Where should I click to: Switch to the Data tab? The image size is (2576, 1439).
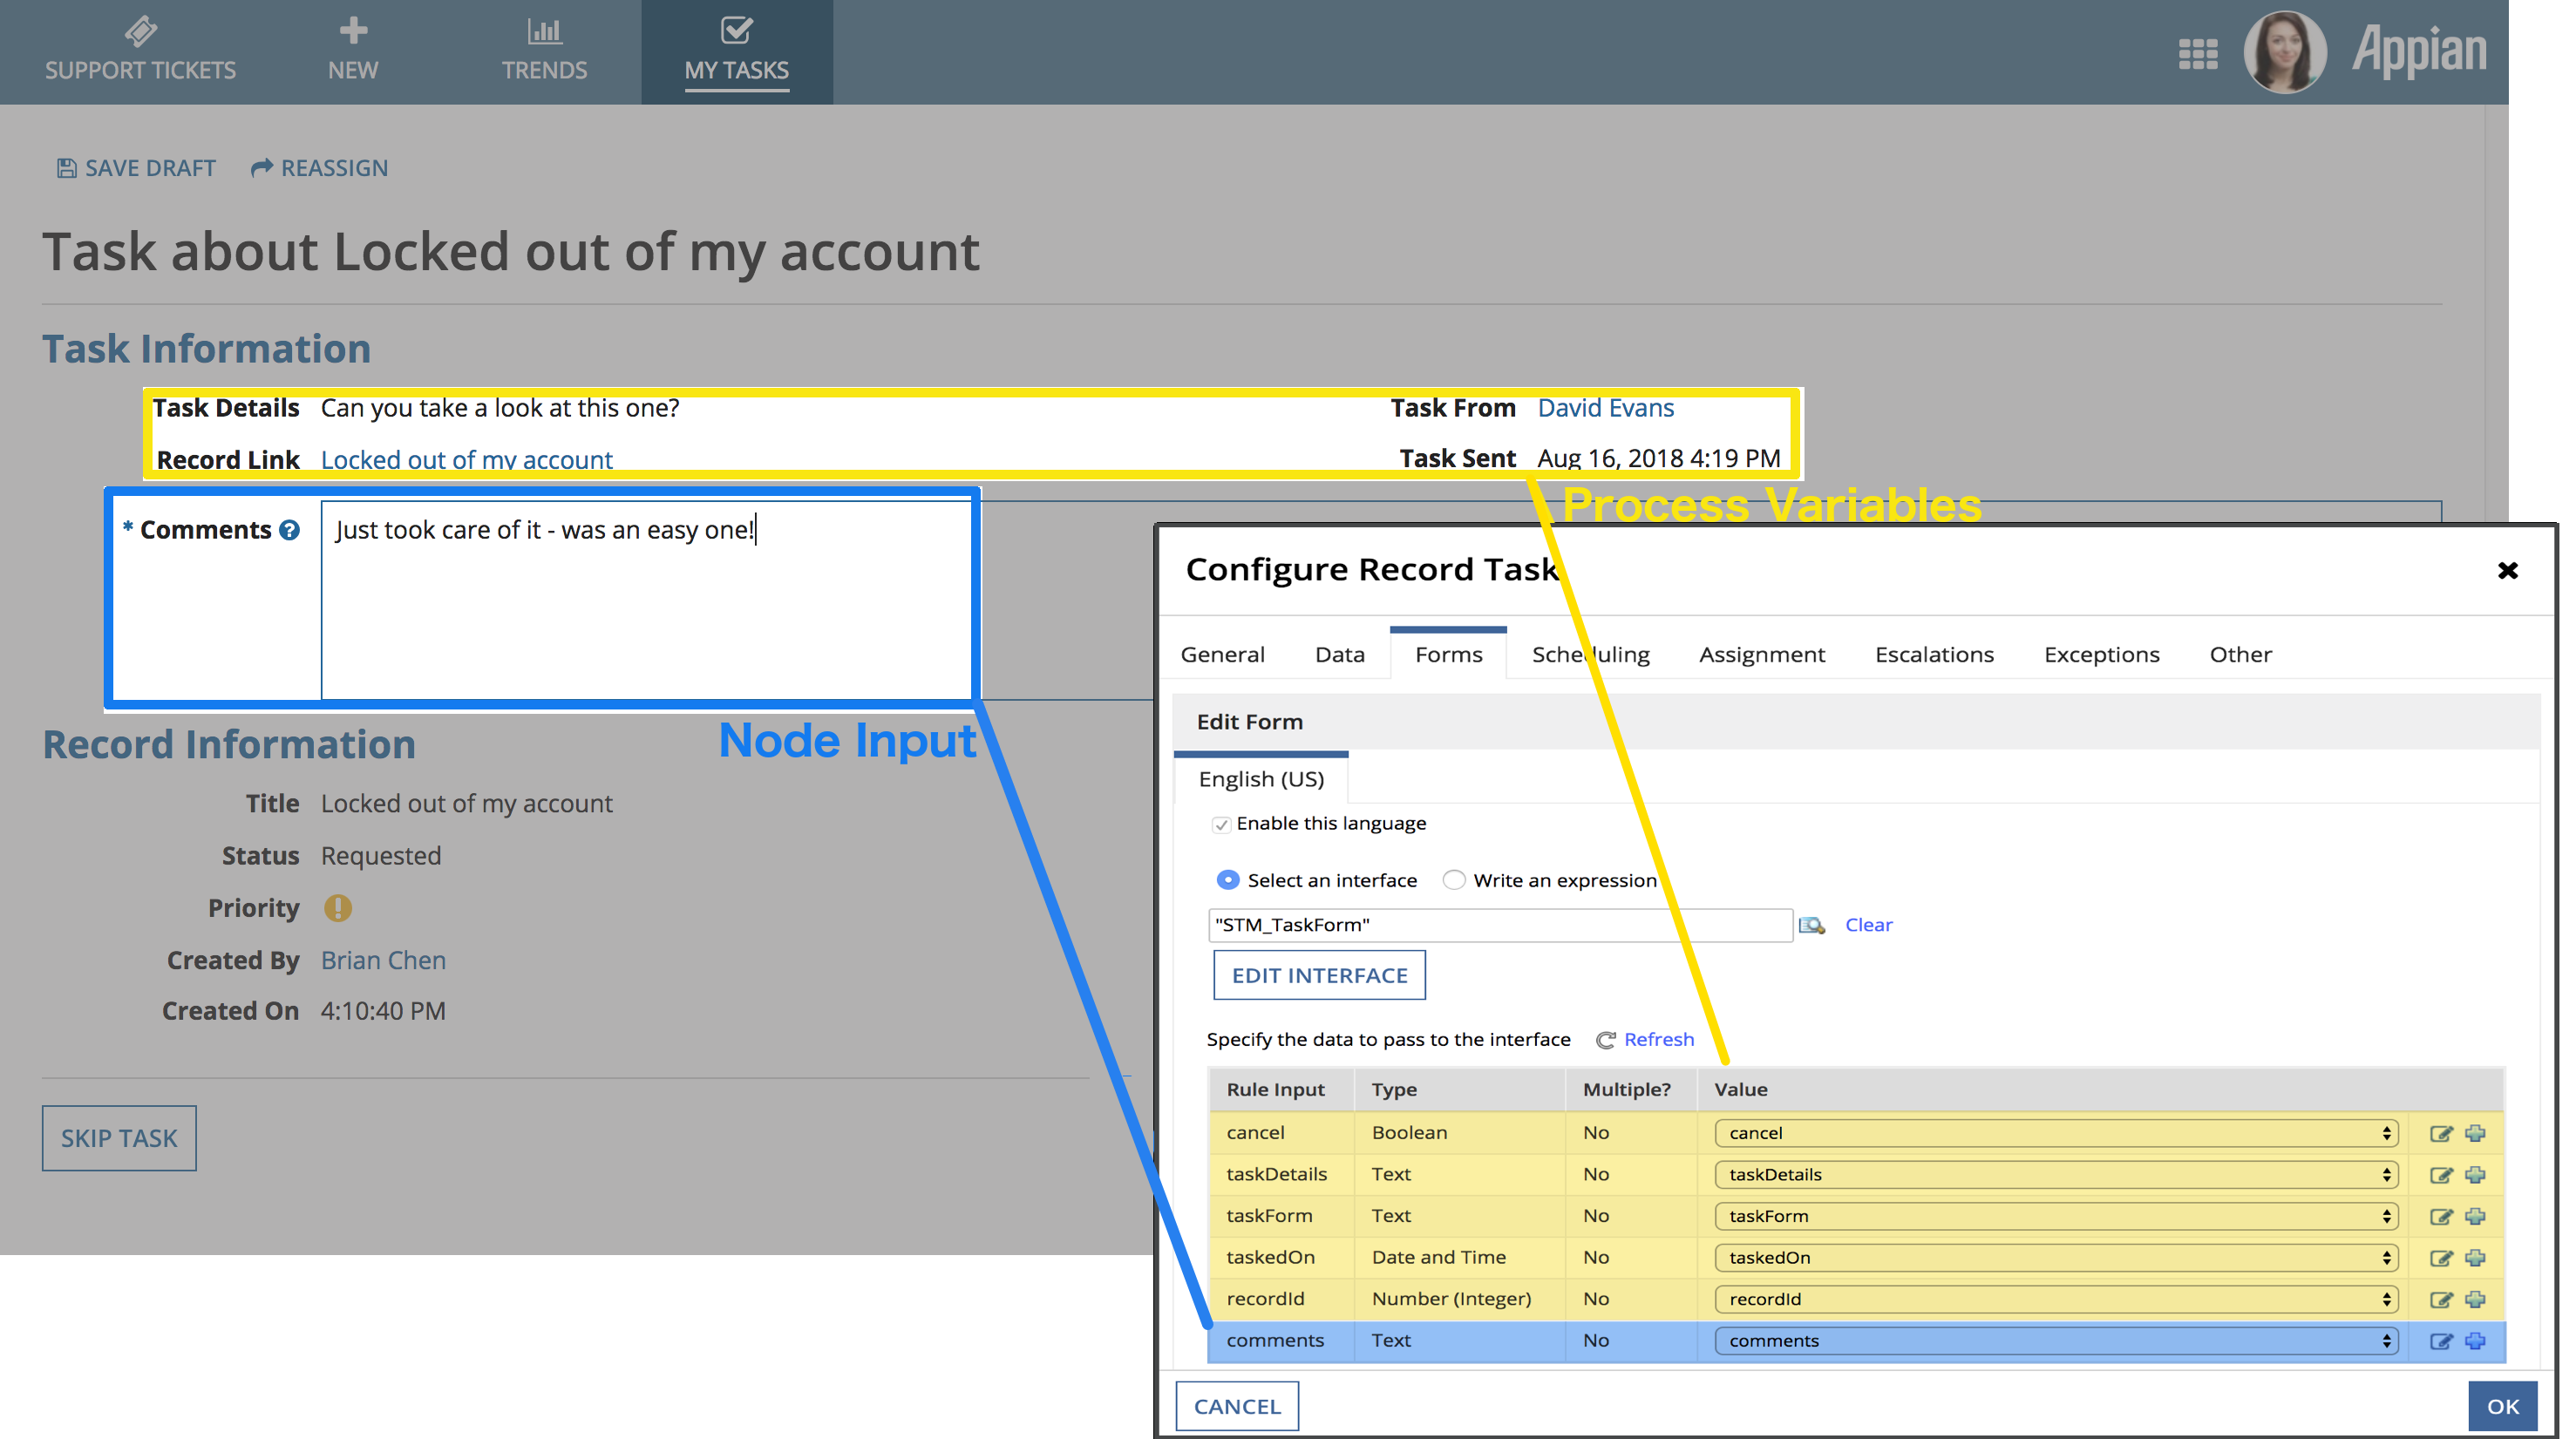point(1341,653)
